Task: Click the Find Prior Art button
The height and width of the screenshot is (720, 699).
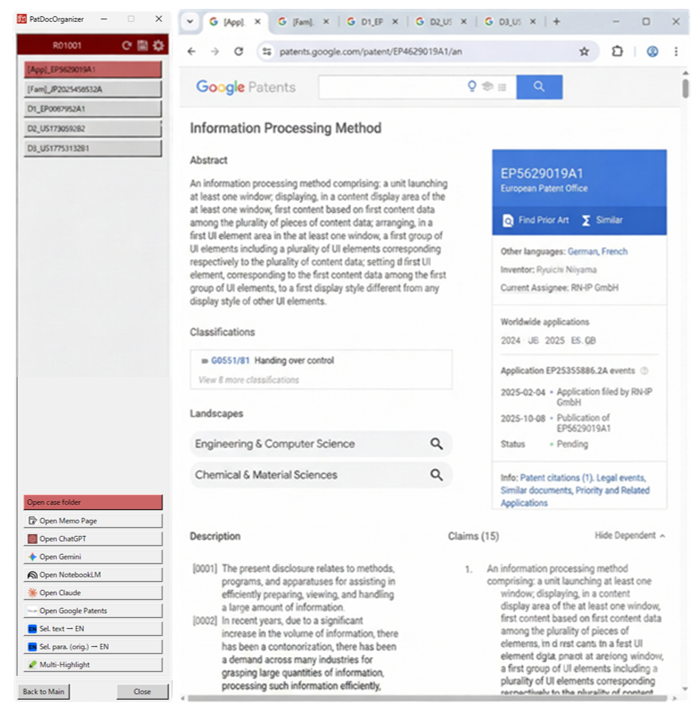Action: (x=536, y=220)
